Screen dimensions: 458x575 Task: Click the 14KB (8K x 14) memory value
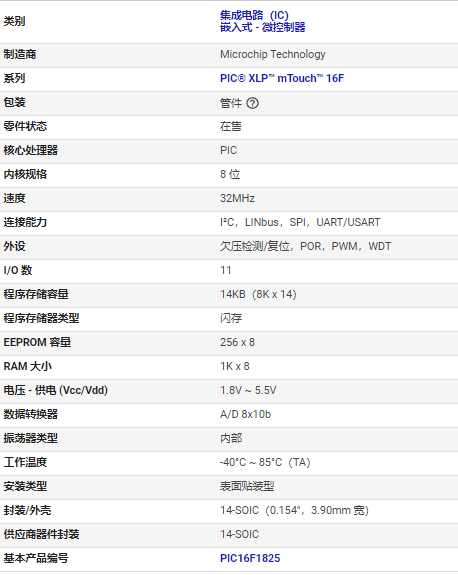258,294
